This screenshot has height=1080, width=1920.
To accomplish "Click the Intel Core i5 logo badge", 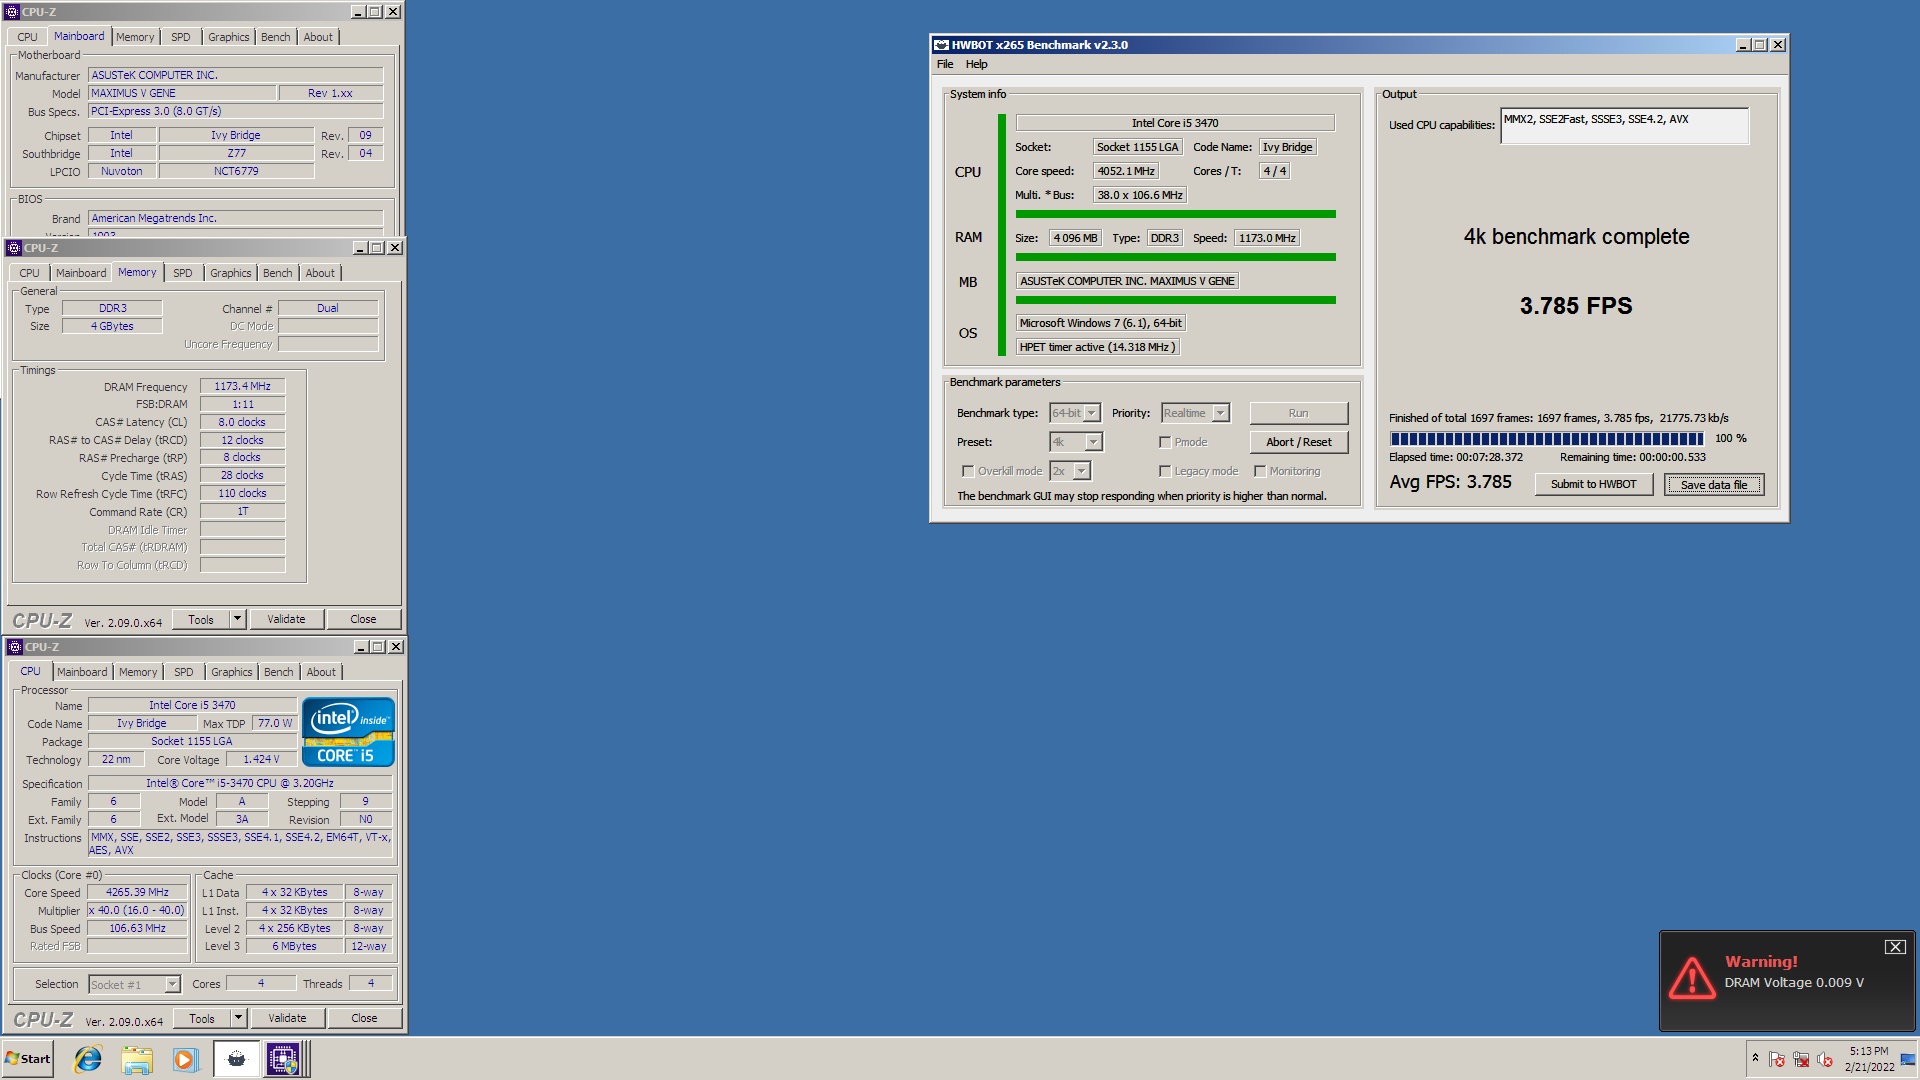I will click(348, 733).
